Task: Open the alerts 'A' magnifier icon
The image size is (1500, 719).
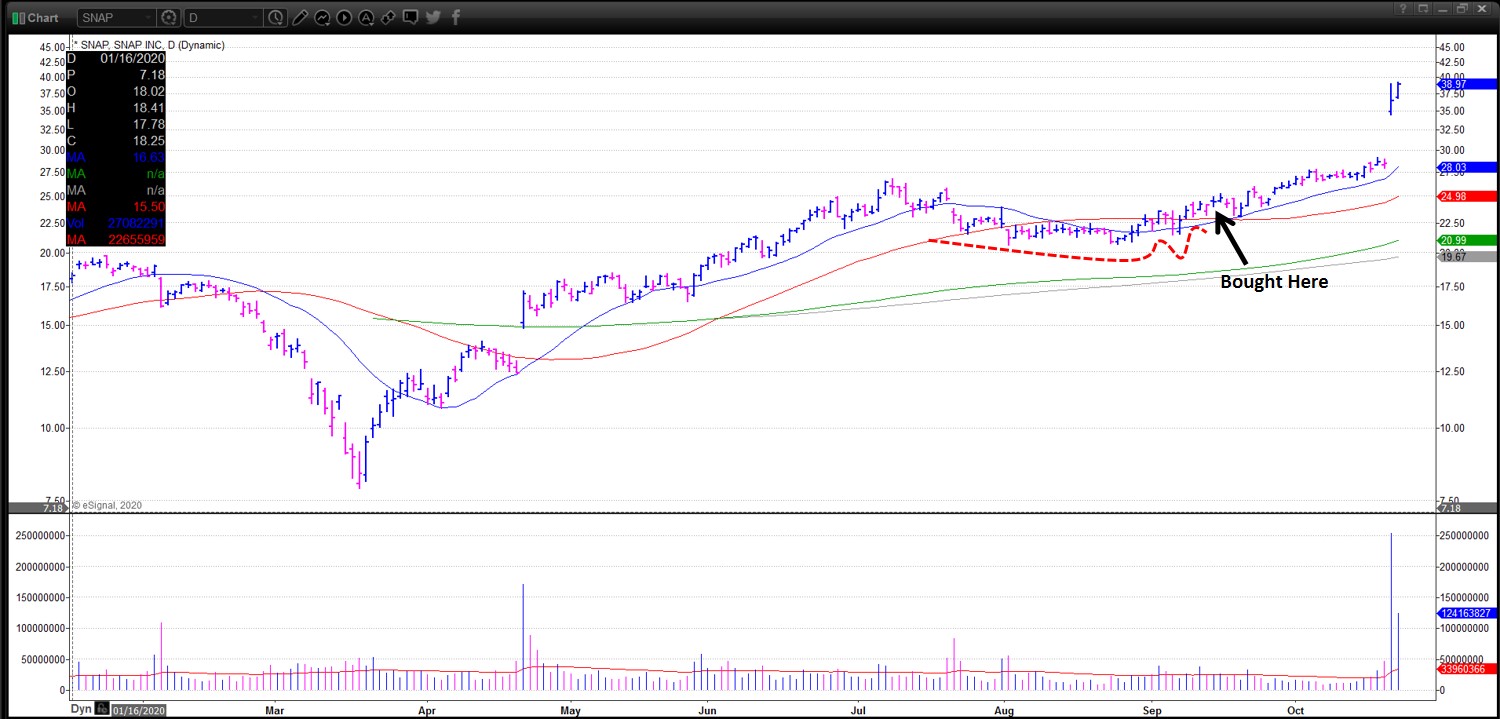Action: [366, 16]
